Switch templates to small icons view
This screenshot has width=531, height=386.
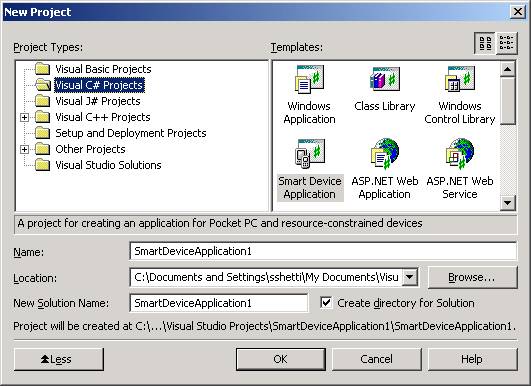coord(507,43)
